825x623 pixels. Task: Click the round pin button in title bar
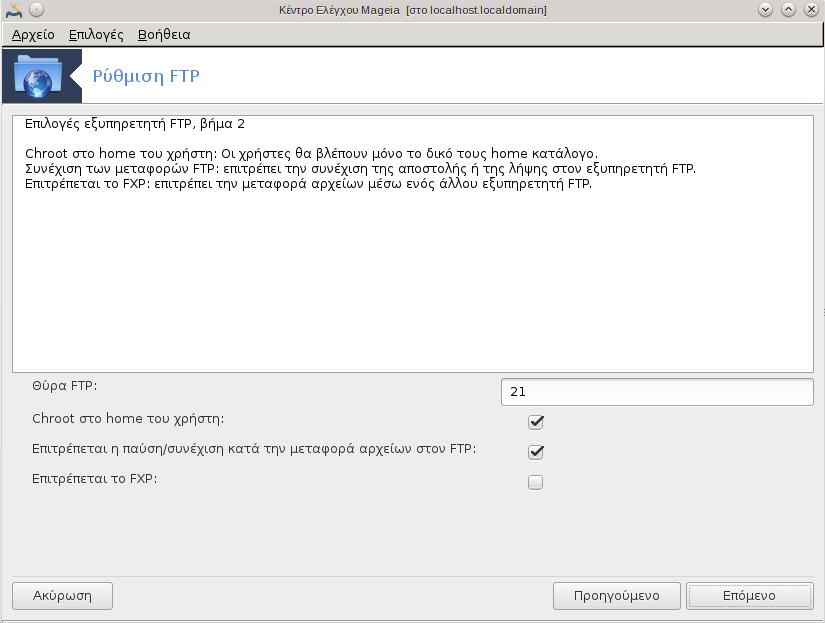(x=36, y=10)
